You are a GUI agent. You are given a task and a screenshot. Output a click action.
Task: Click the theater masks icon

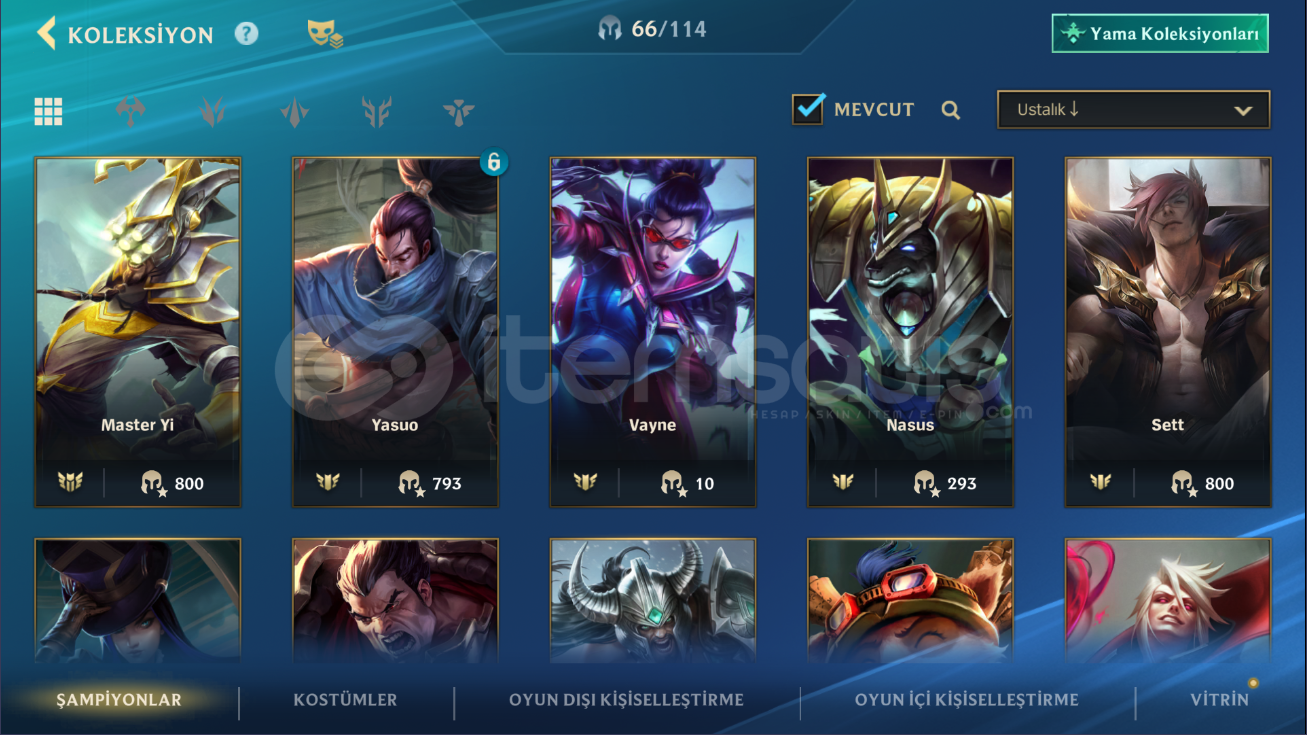coord(325,34)
